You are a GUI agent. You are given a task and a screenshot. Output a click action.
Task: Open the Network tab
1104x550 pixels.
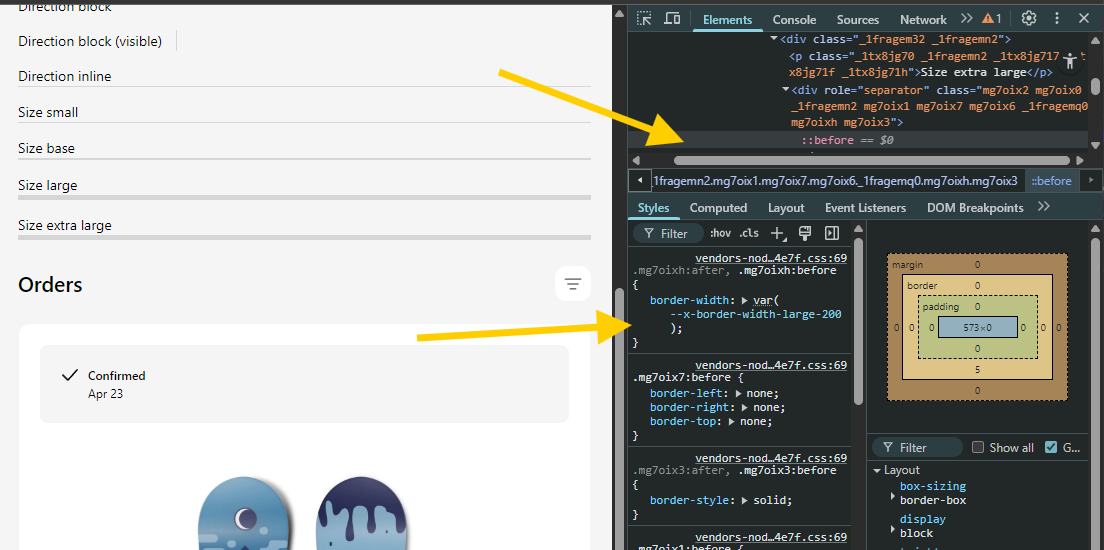923,20
